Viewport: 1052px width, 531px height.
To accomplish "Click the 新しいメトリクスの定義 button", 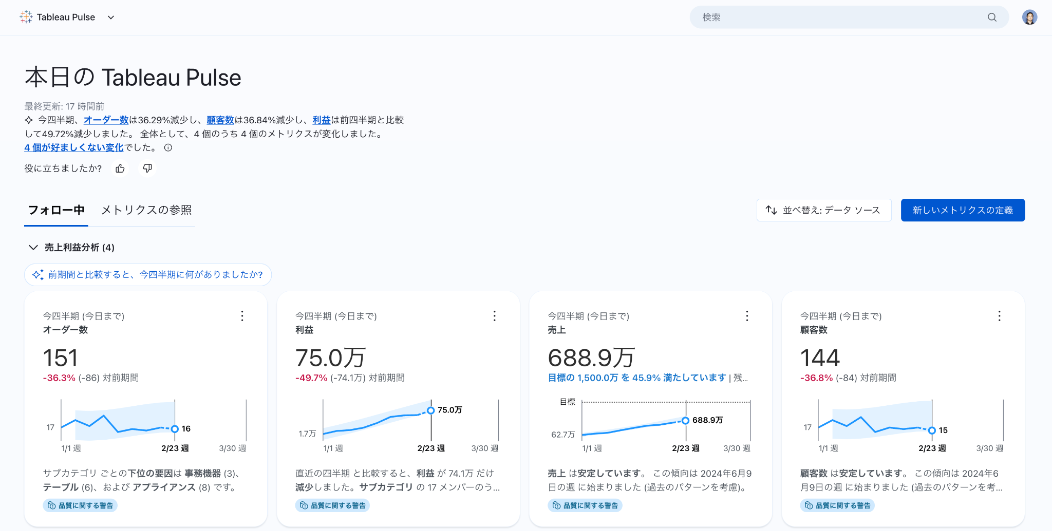I will [963, 210].
